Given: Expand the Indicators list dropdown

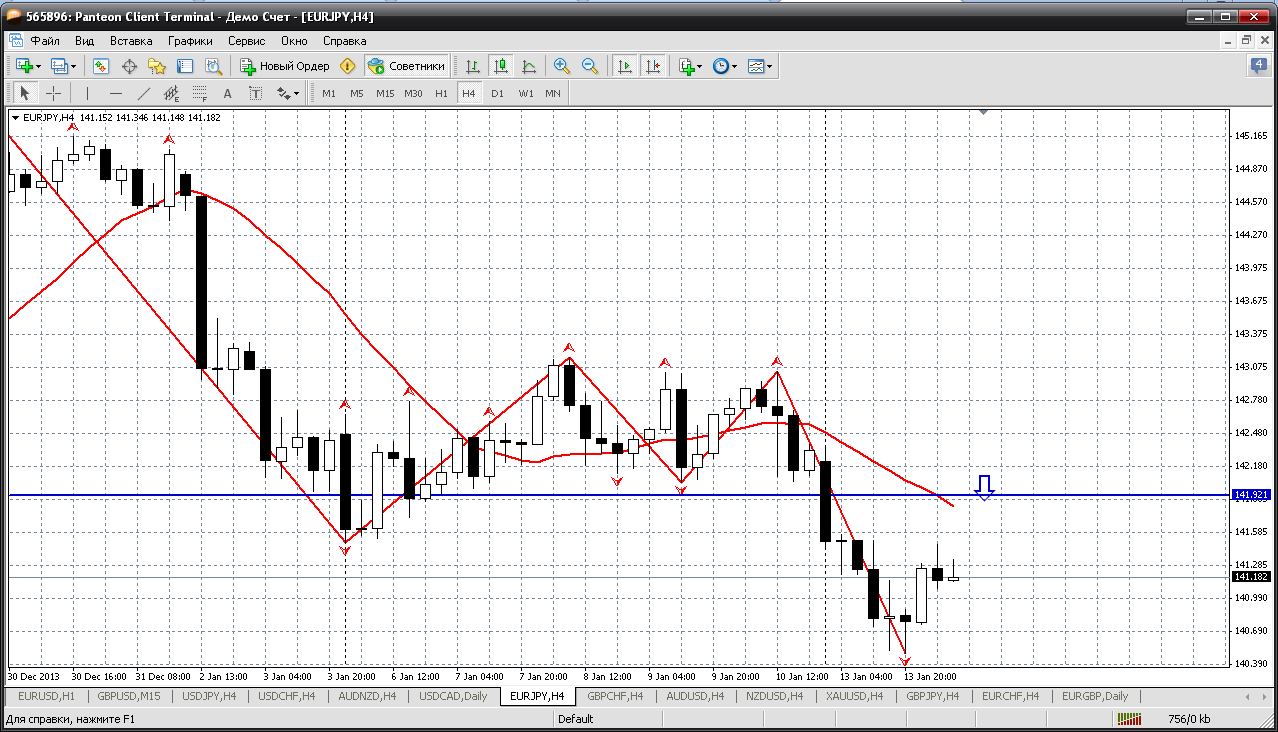Looking at the screenshot, I should tap(699, 67).
